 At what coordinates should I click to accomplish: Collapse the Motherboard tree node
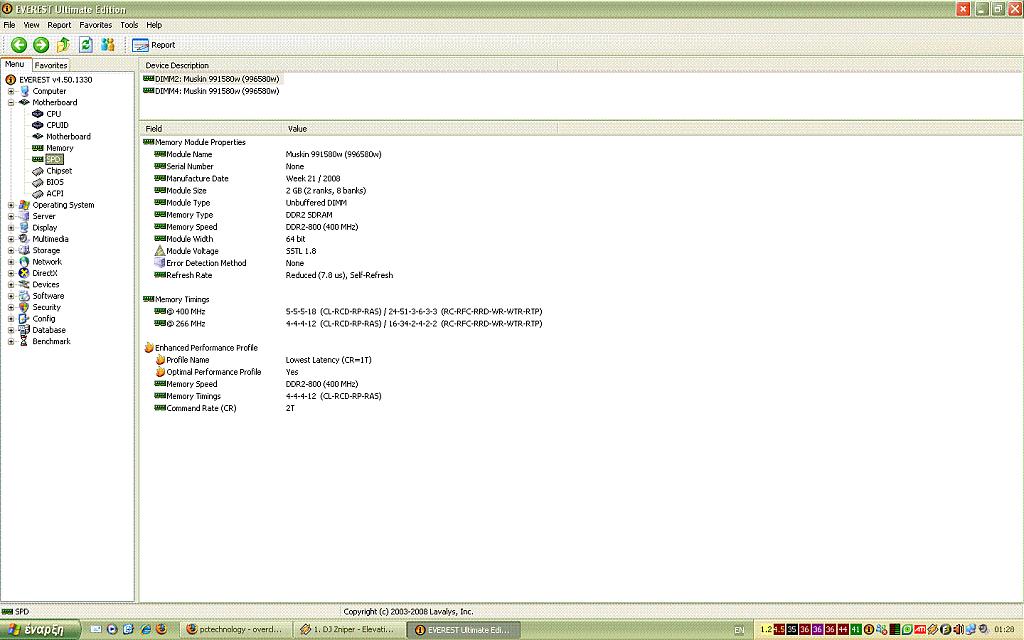[x=10, y=103]
